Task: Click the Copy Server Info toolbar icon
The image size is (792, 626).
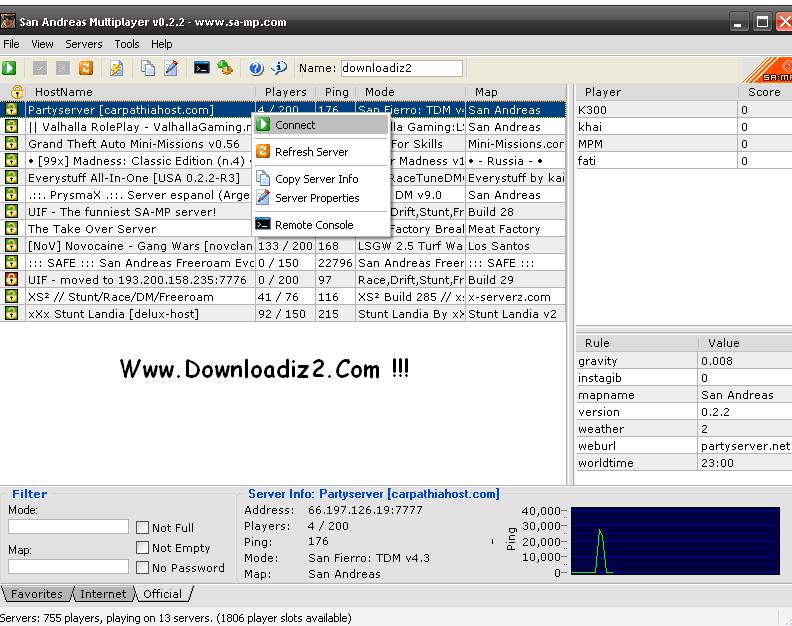Action: pyautogui.click(x=148, y=68)
